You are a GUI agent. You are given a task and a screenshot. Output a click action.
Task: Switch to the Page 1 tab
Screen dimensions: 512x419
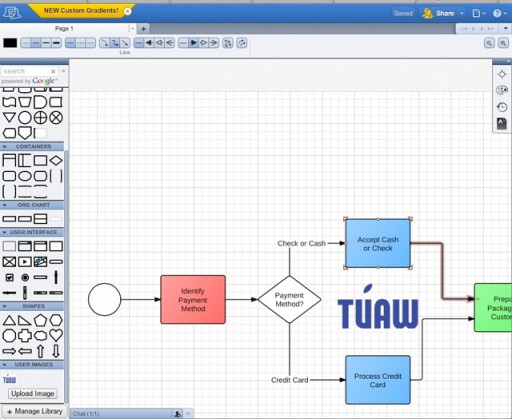pos(64,29)
